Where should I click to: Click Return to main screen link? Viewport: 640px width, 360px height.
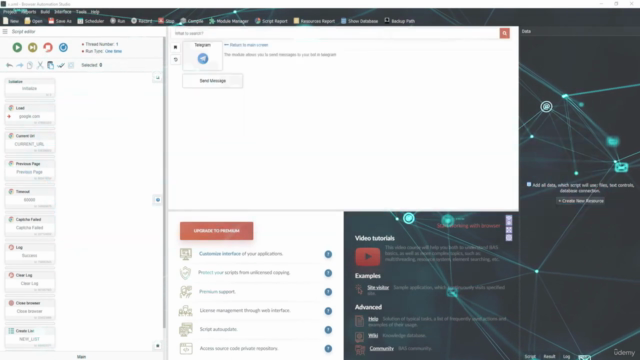(x=247, y=45)
